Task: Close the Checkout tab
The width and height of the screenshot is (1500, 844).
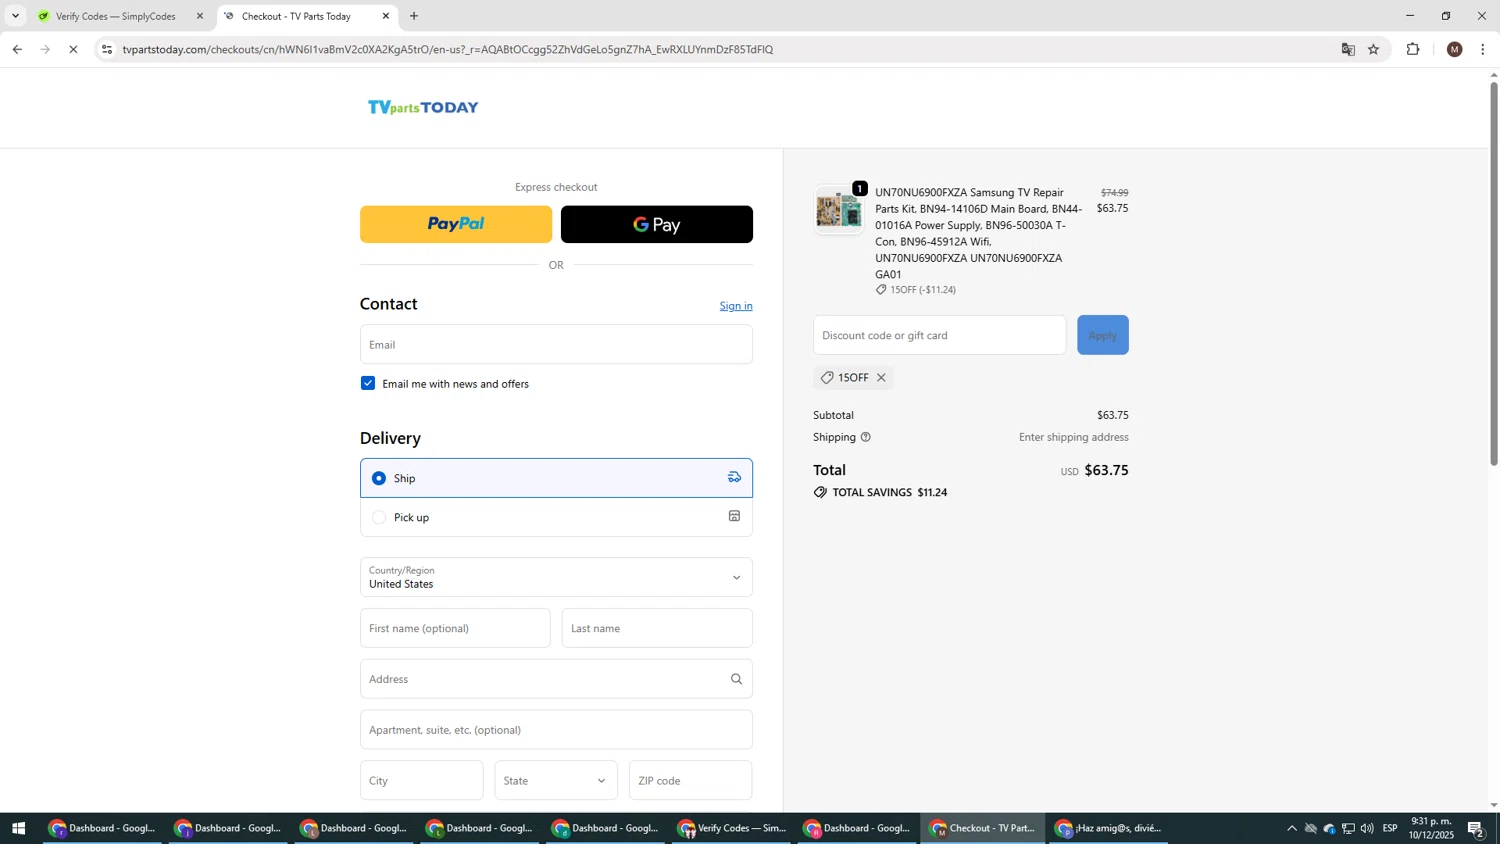Action: pyautogui.click(x=386, y=16)
